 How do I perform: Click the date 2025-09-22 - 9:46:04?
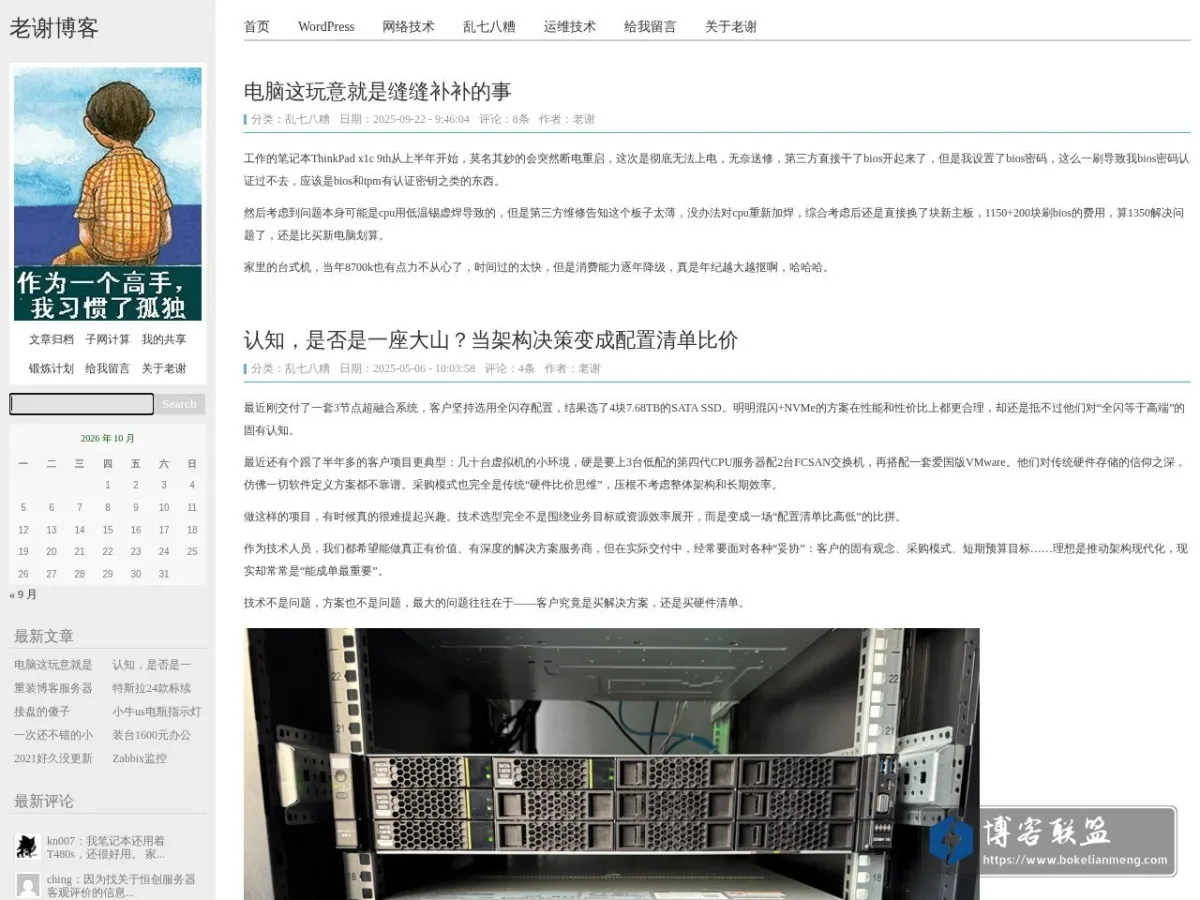point(421,119)
